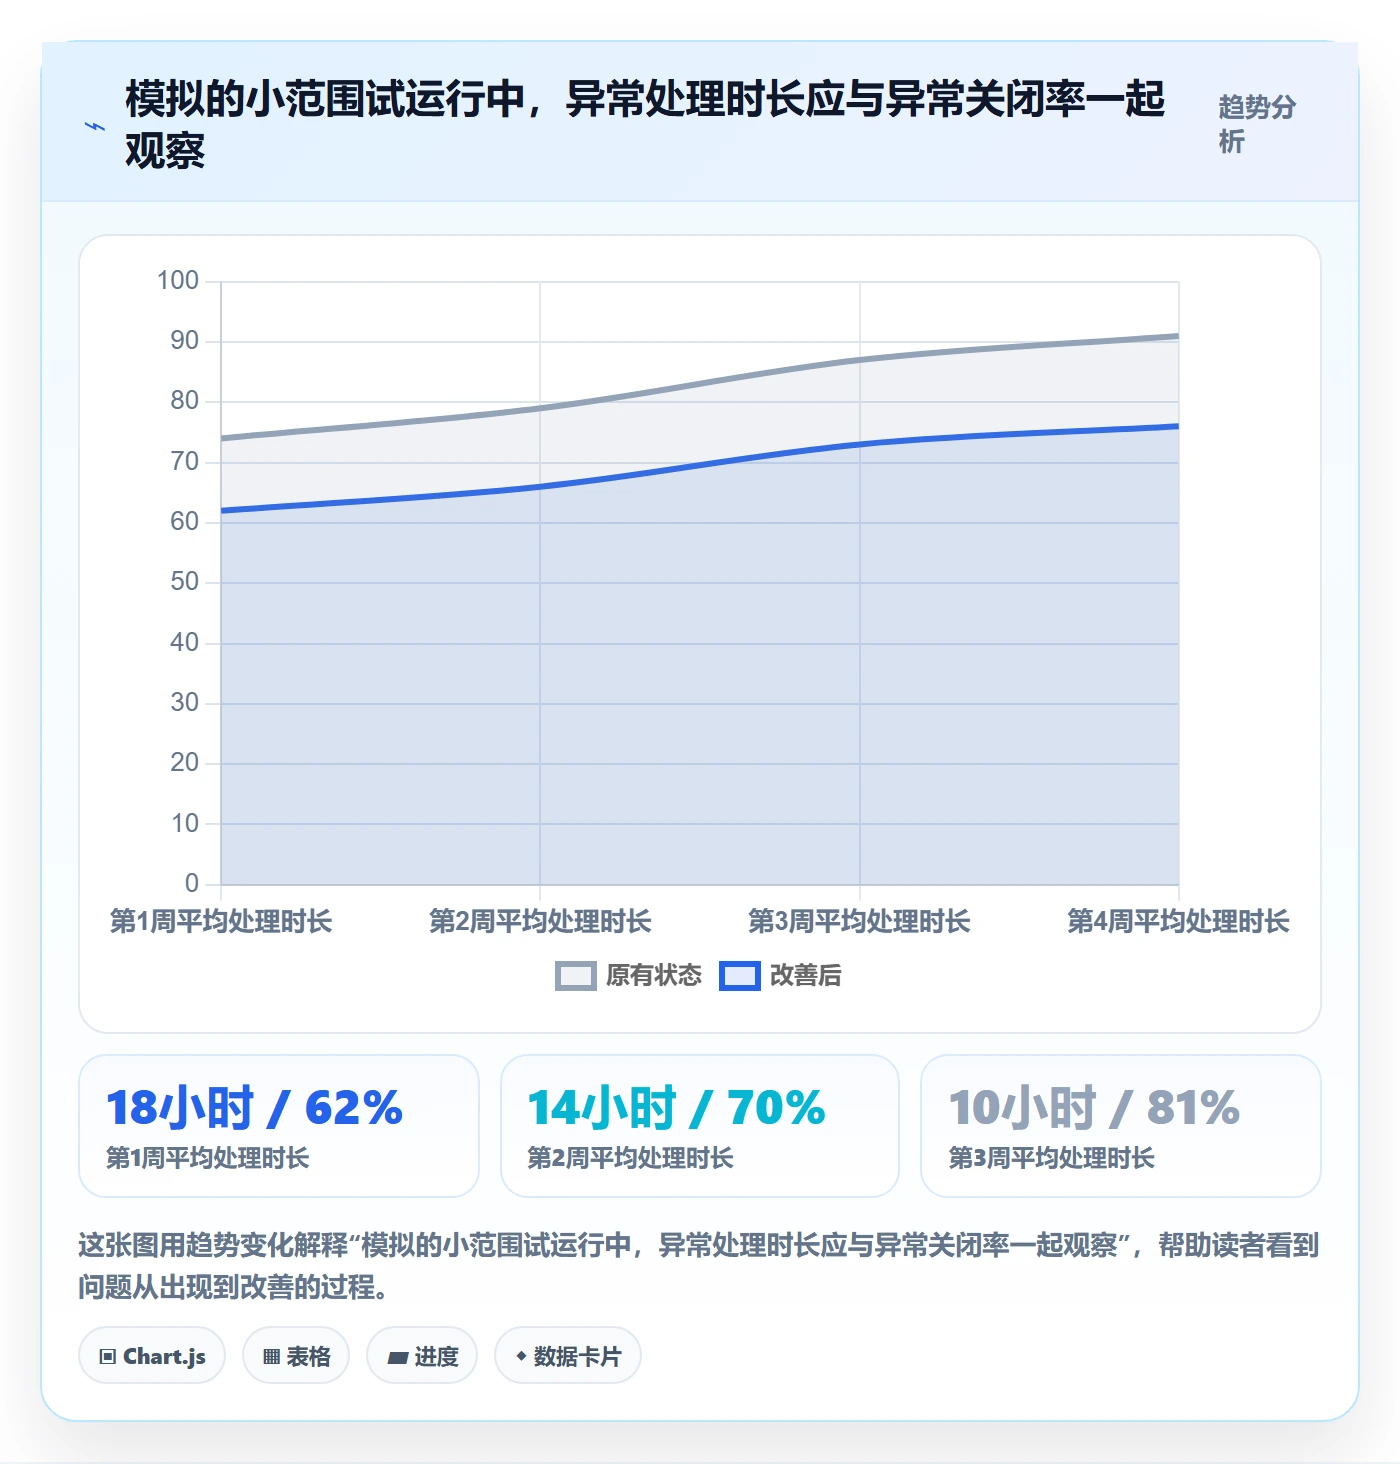Select the 数据卡片 tag

tap(568, 1356)
